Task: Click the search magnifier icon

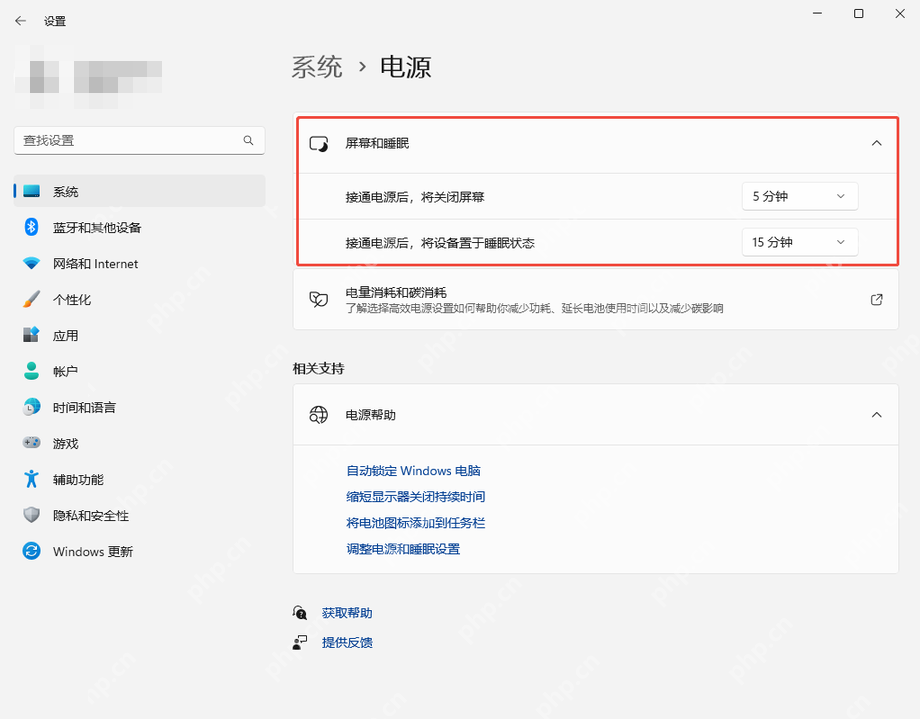Action: (x=248, y=140)
